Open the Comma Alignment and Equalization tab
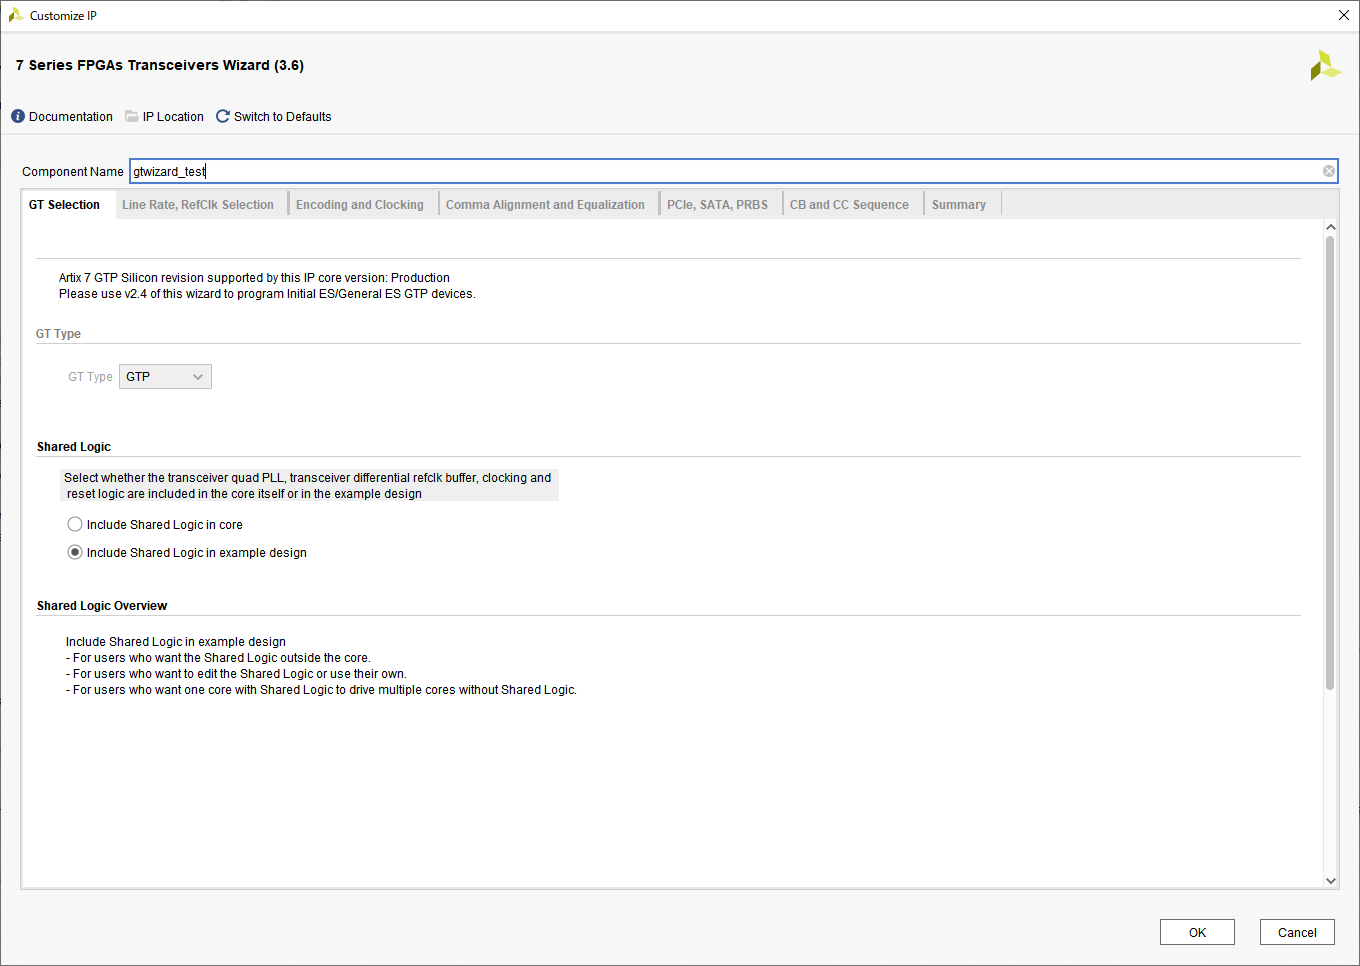The height and width of the screenshot is (966, 1360). tap(545, 205)
